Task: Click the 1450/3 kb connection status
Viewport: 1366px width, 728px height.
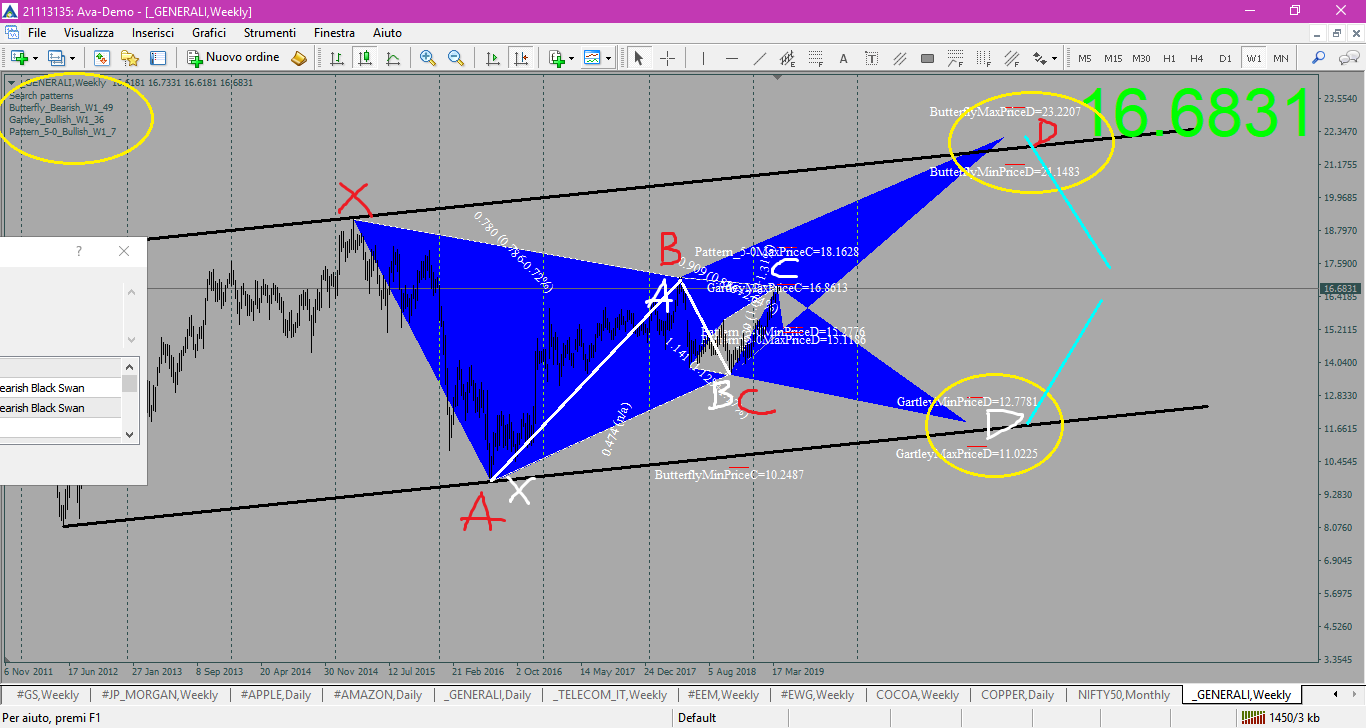Action: click(x=1280, y=717)
